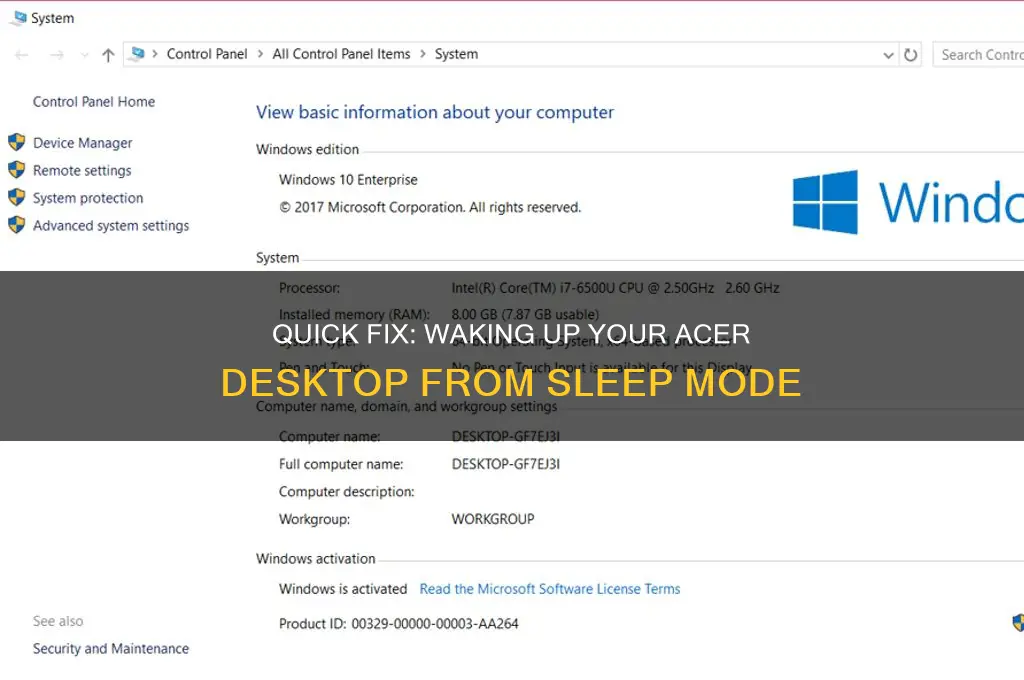Image resolution: width=1024 pixels, height=680 pixels.
Task: Open Remote settings link
Action: [x=82, y=170]
